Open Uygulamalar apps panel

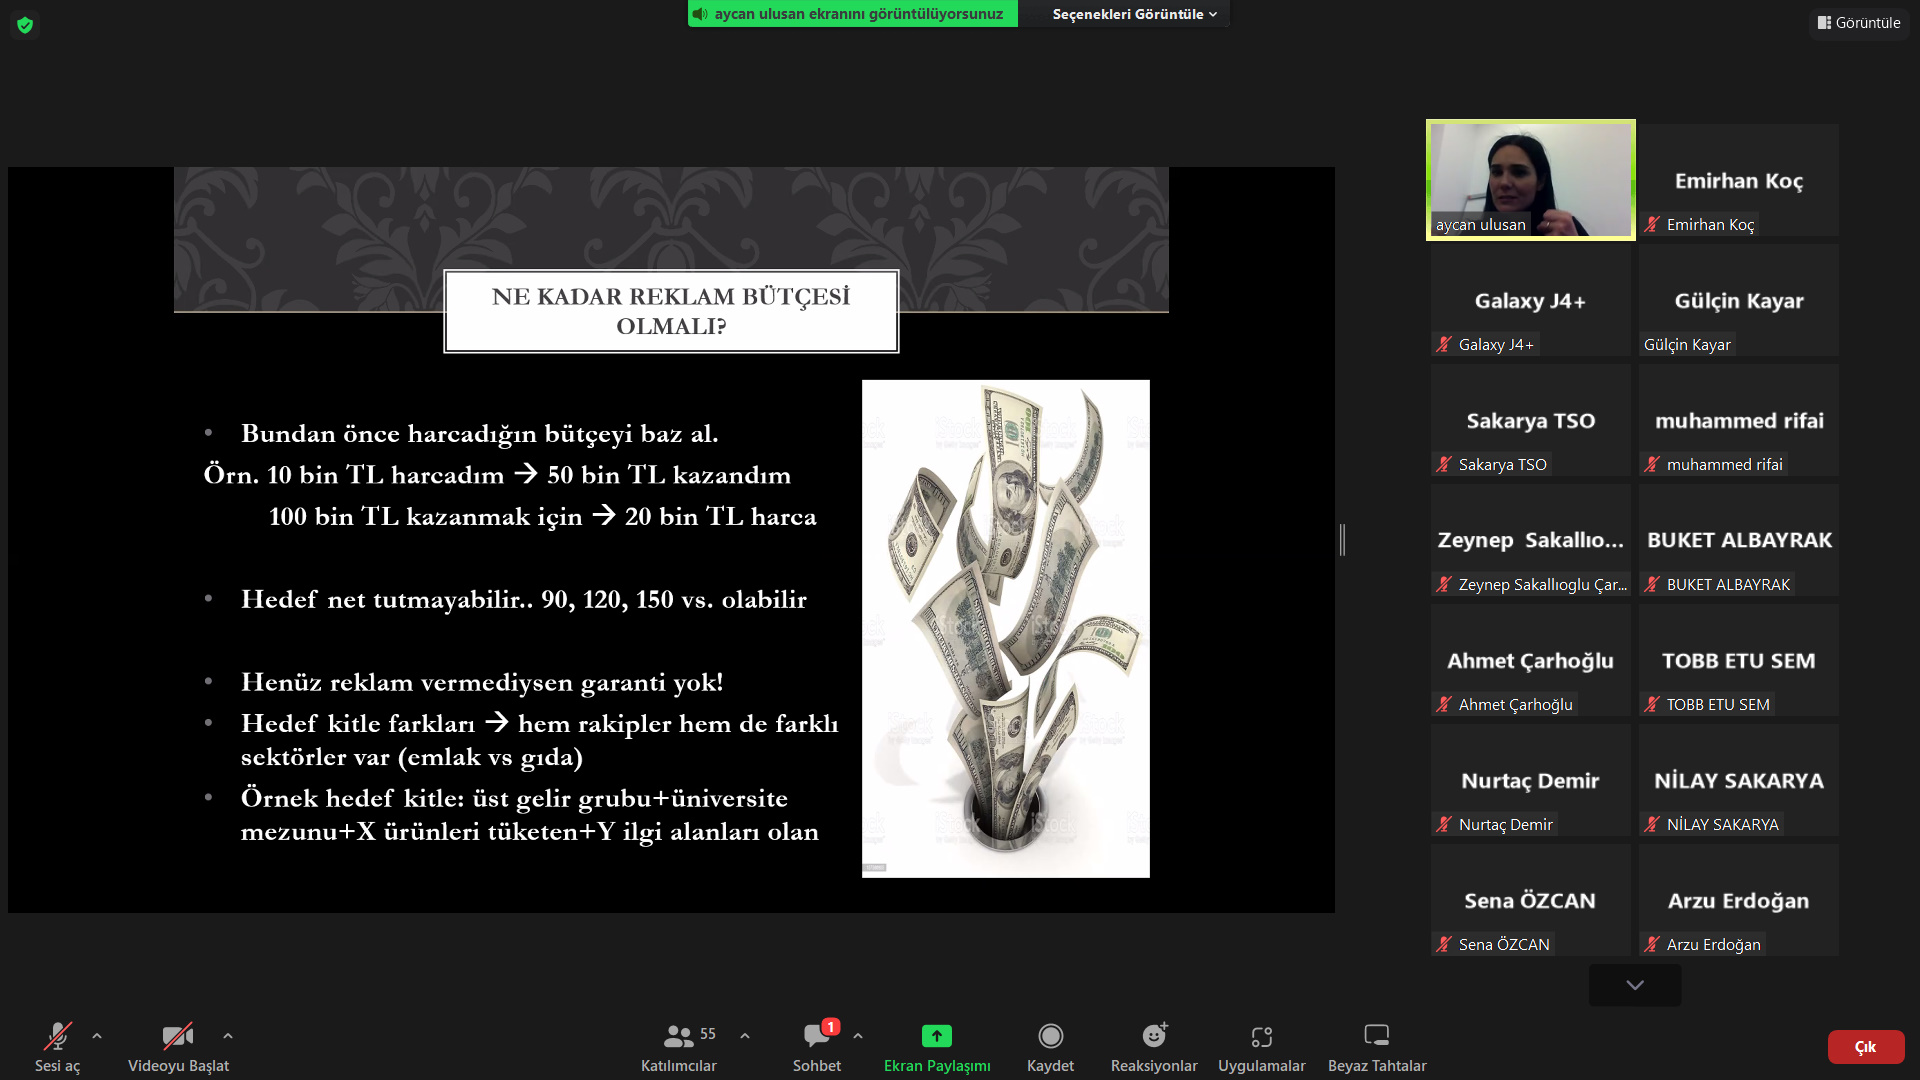pos(1261,1046)
